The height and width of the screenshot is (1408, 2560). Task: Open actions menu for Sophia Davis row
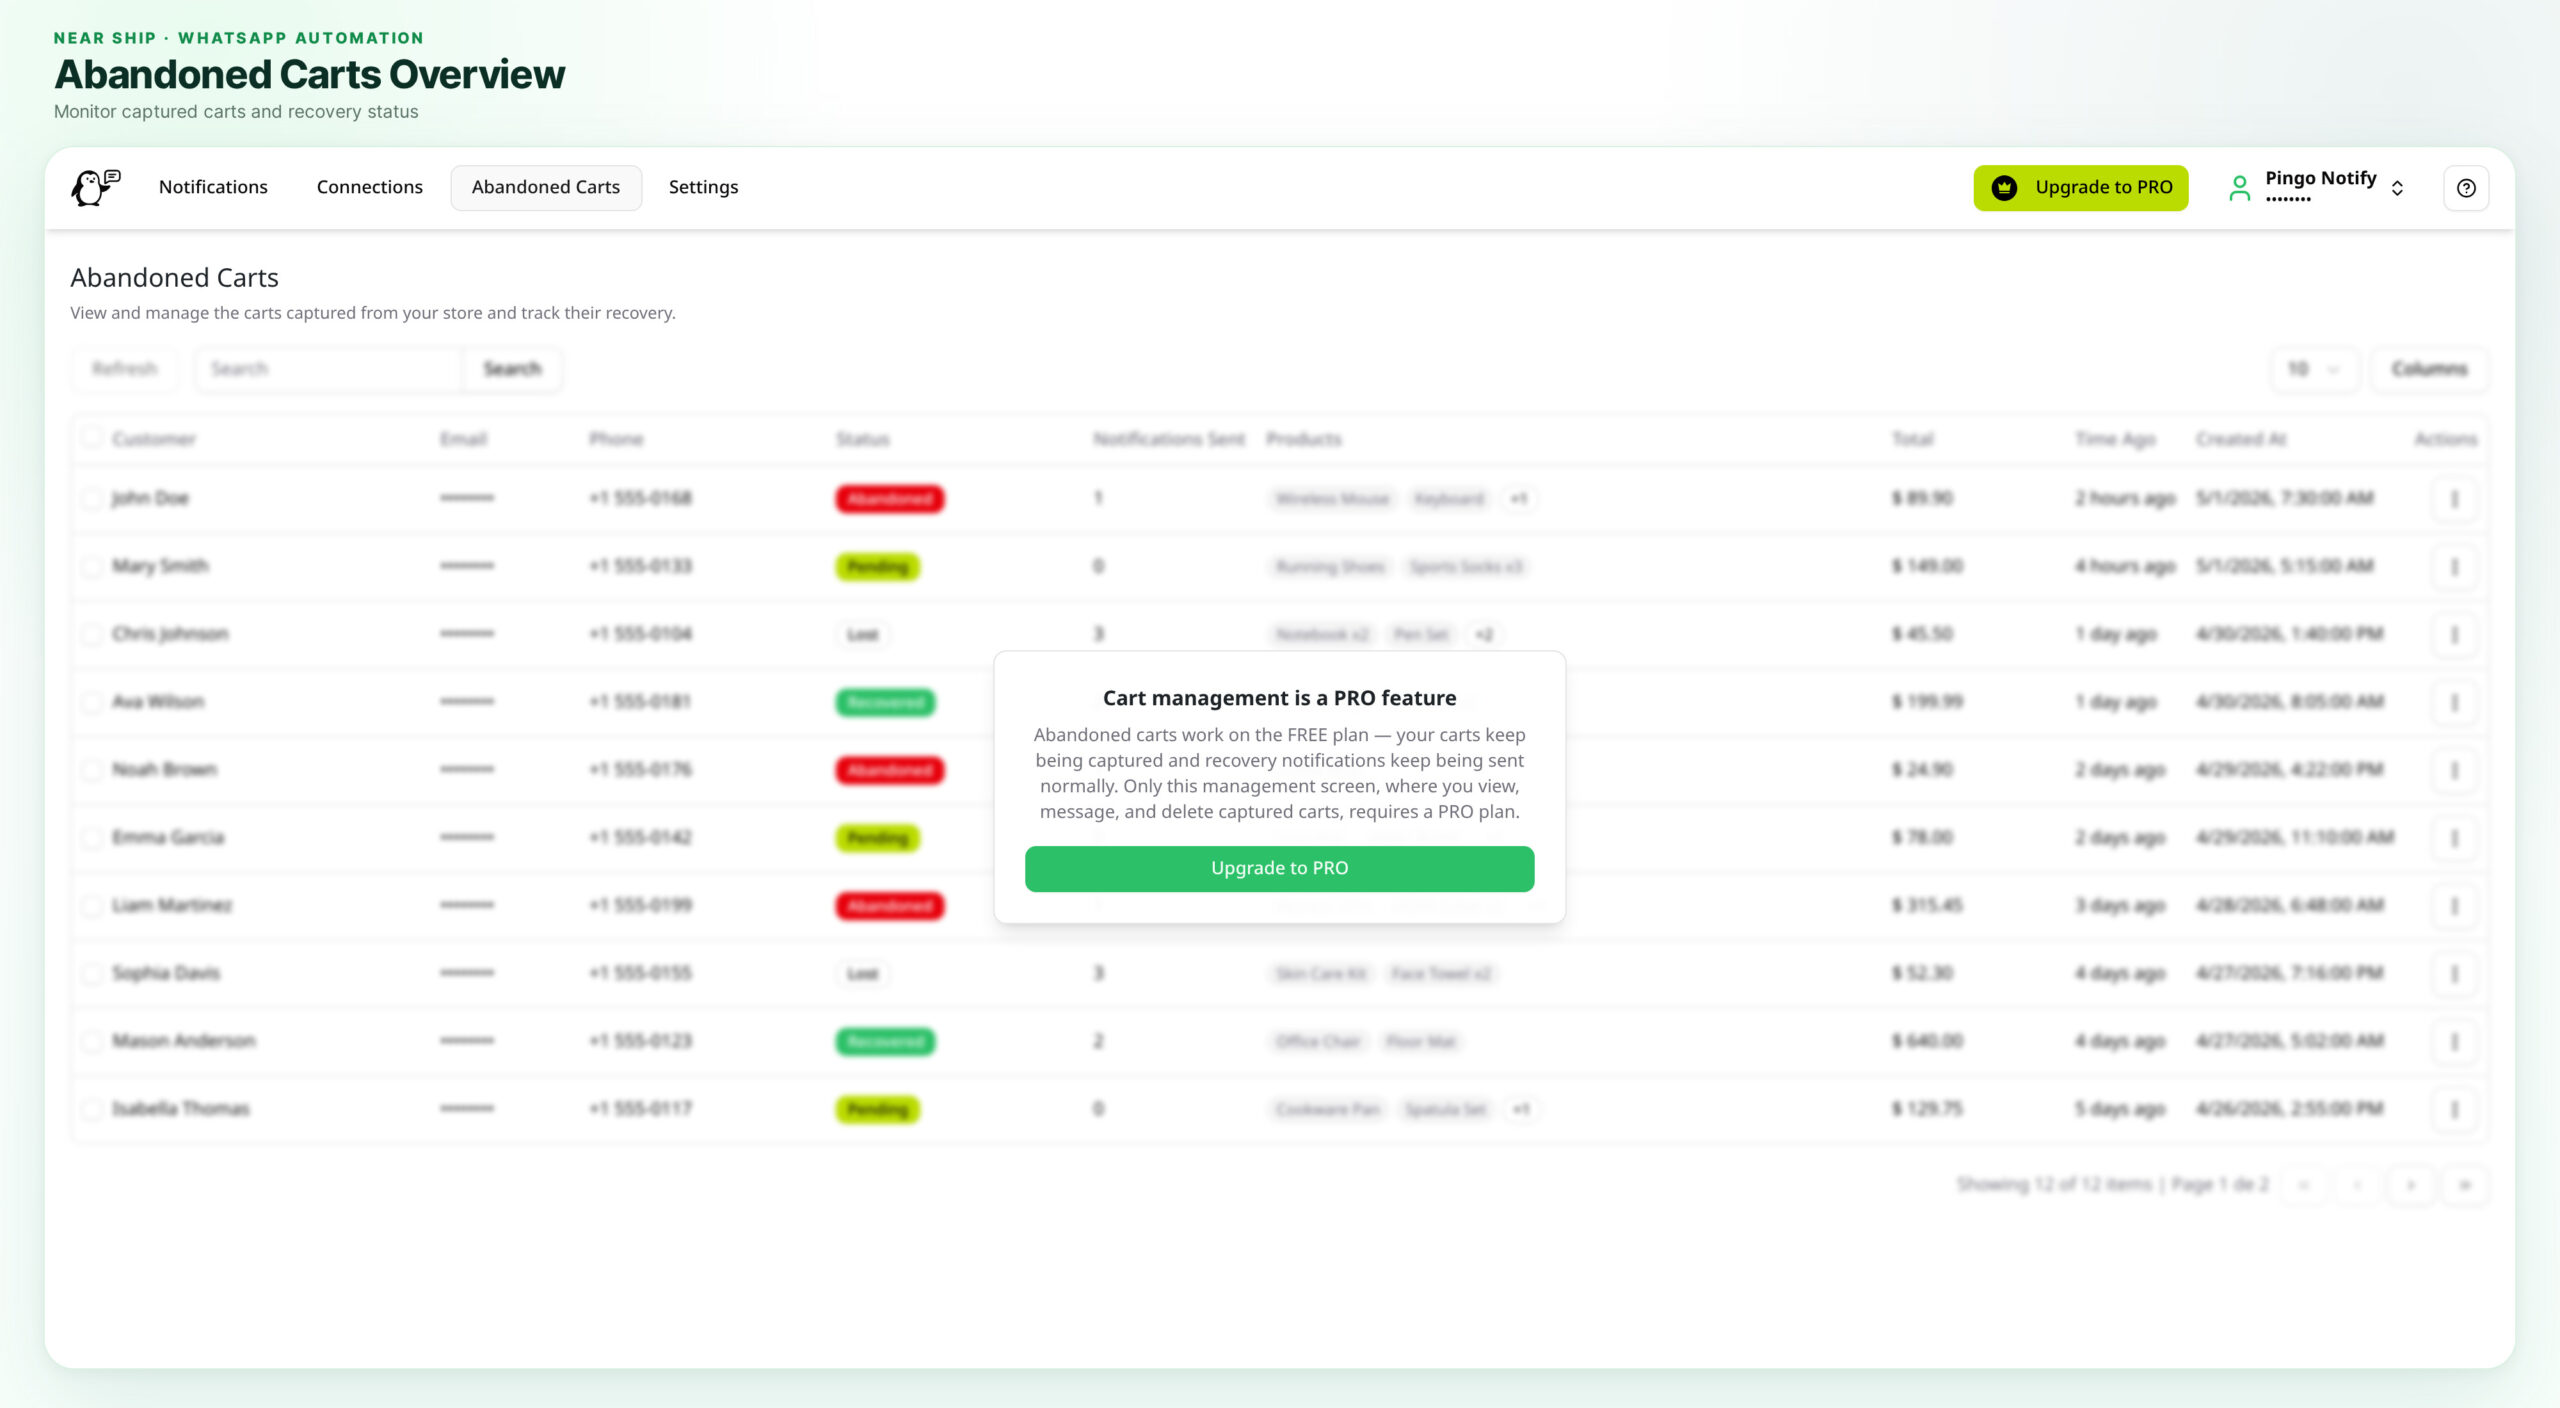(2454, 974)
